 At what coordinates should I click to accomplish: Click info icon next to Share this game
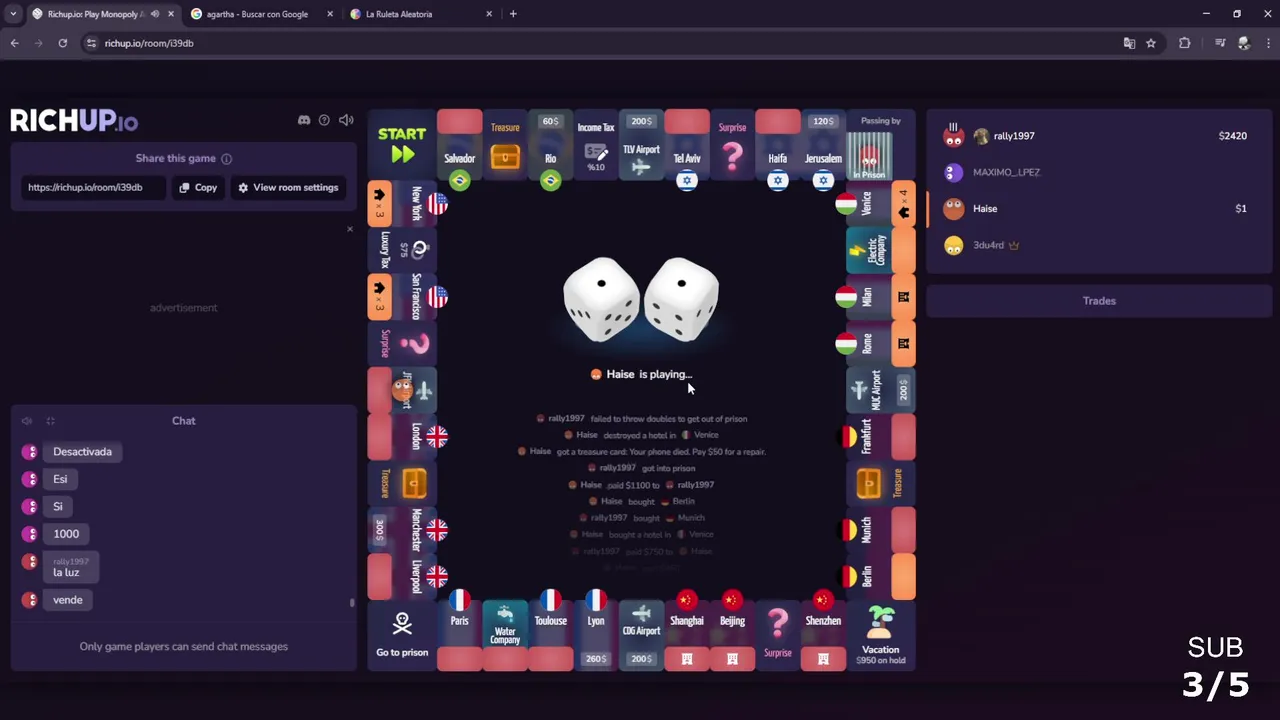click(227, 159)
